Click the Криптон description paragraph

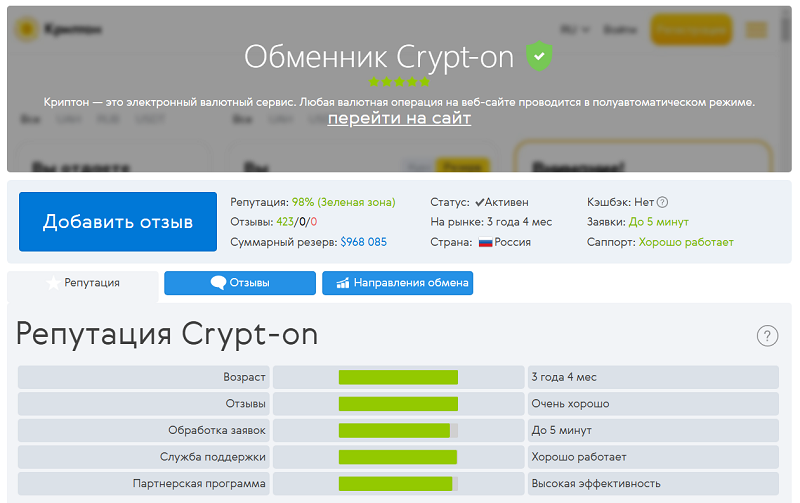pos(399,102)
